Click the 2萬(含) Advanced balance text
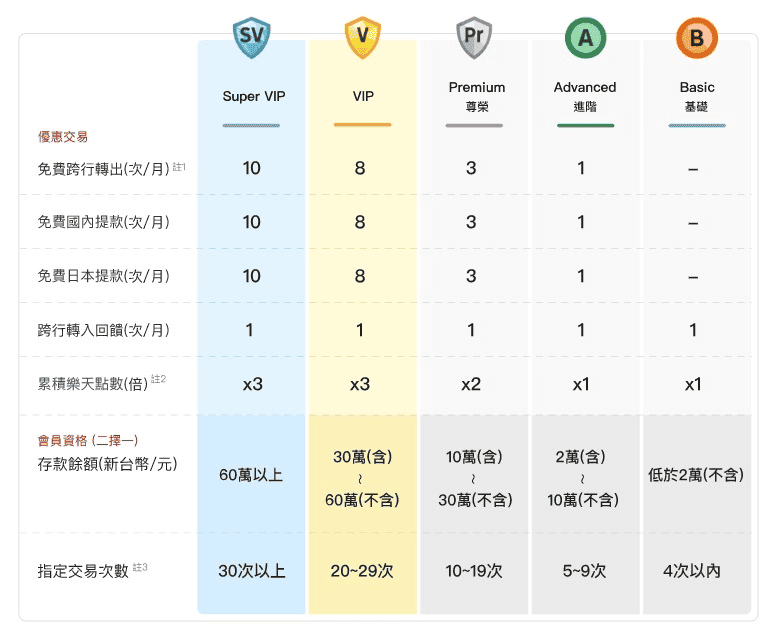The image size is (771, 632). click(581, 457)
